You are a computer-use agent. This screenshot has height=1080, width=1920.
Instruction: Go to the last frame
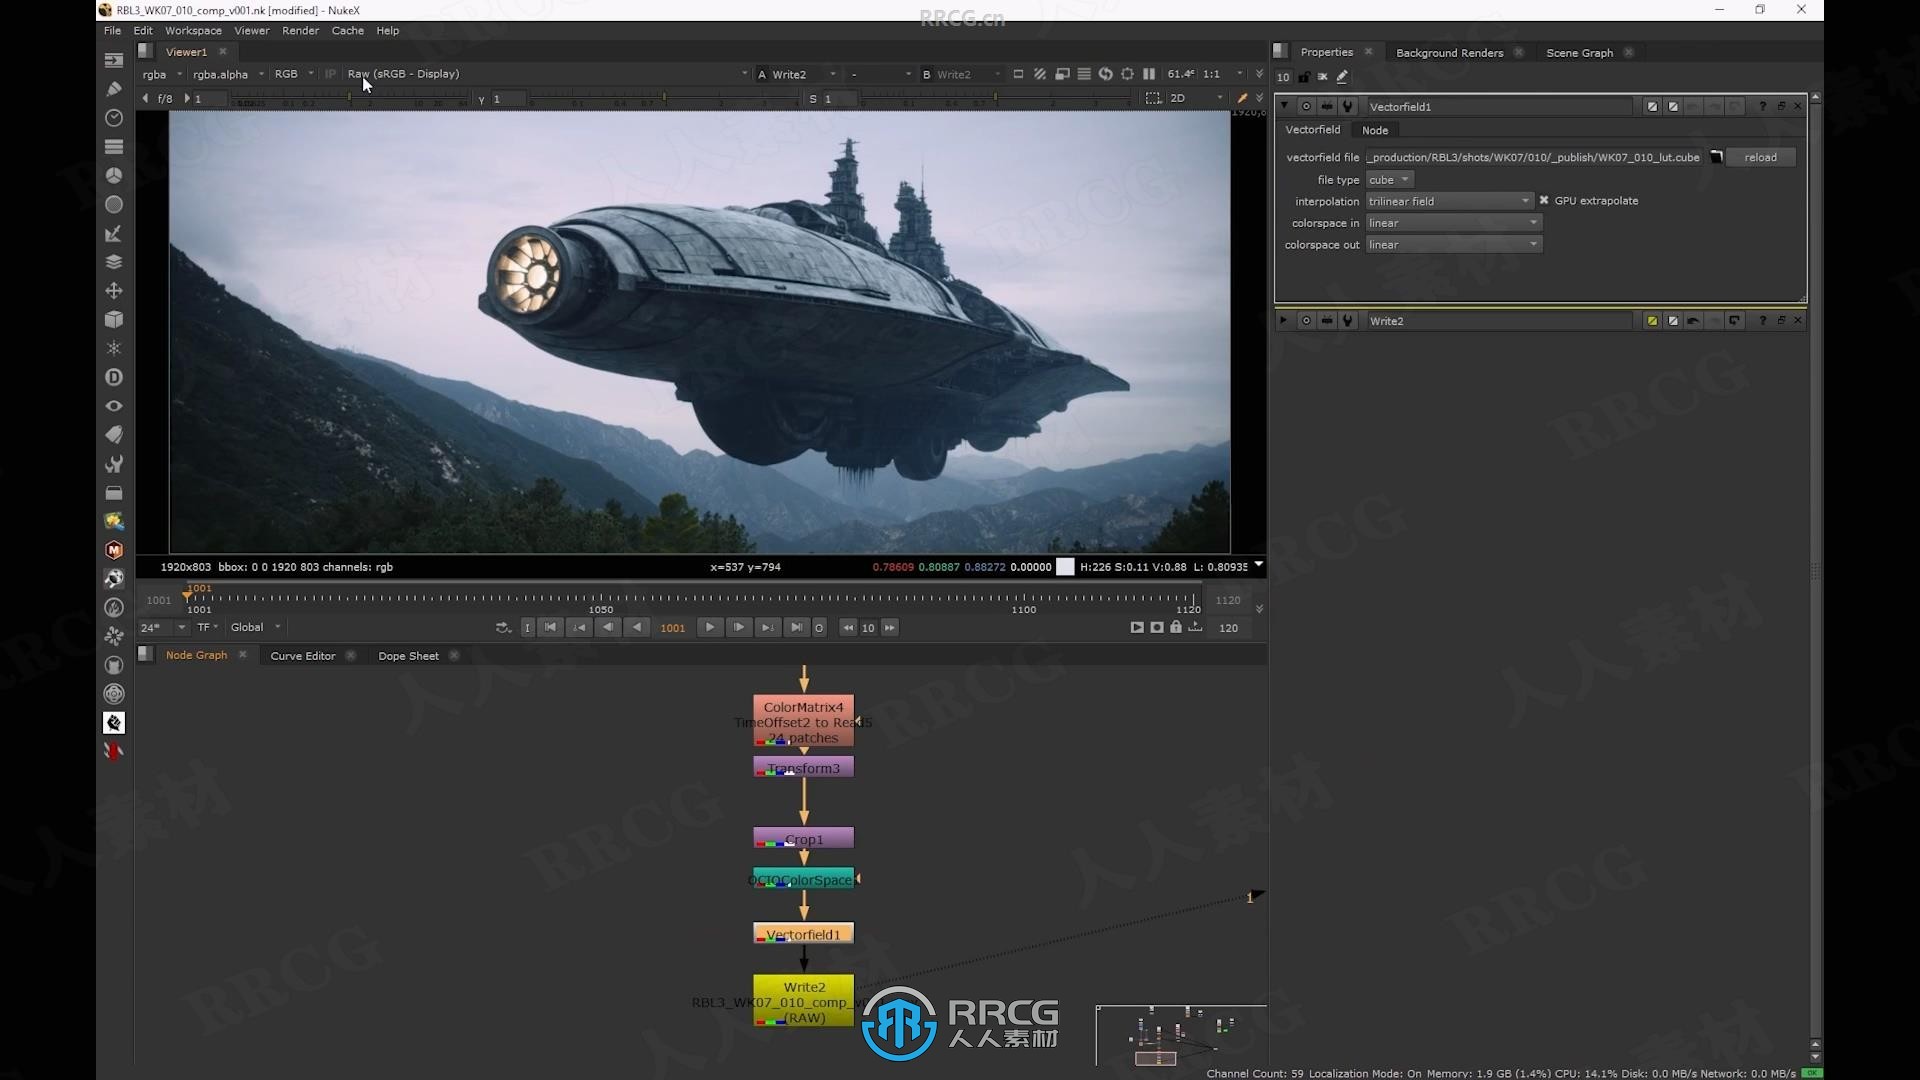(796, 628)
